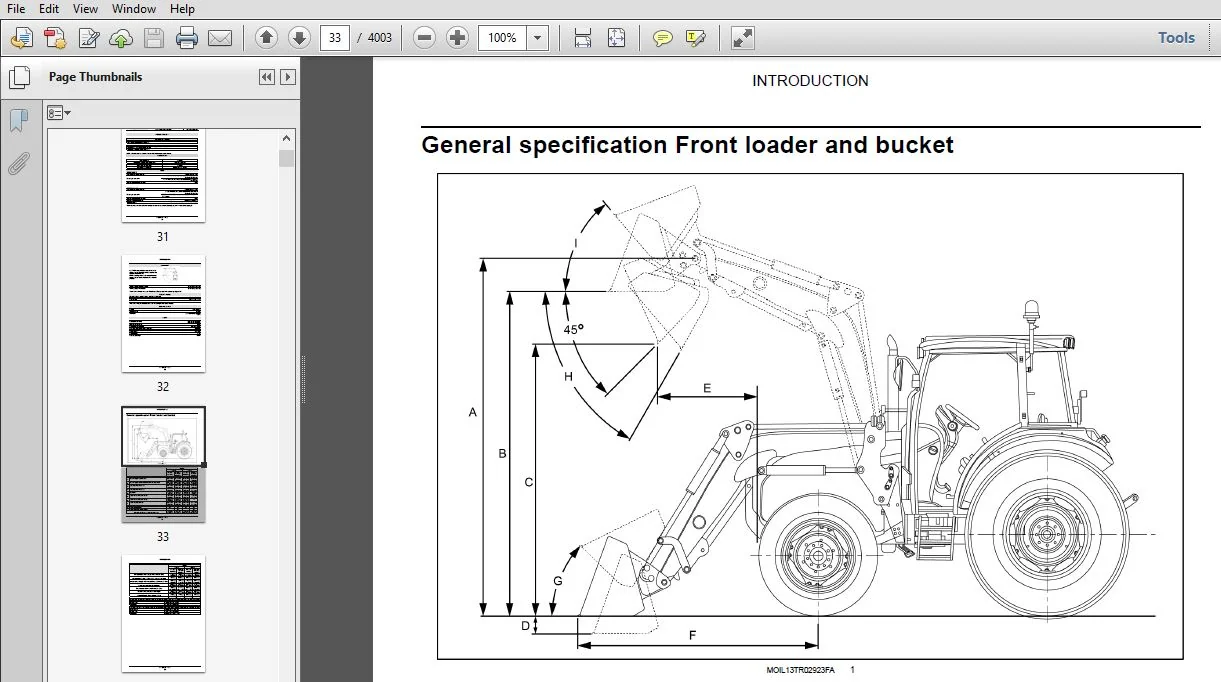Viewport: 1221px width, 682px height.
Task: Select the thumbnail below page 33
Action: coord(163,614)
